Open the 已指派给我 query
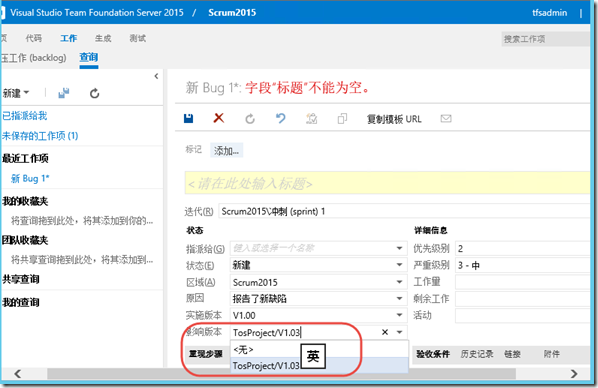Viewport: 598px width, 388px height. pos(25,116)
